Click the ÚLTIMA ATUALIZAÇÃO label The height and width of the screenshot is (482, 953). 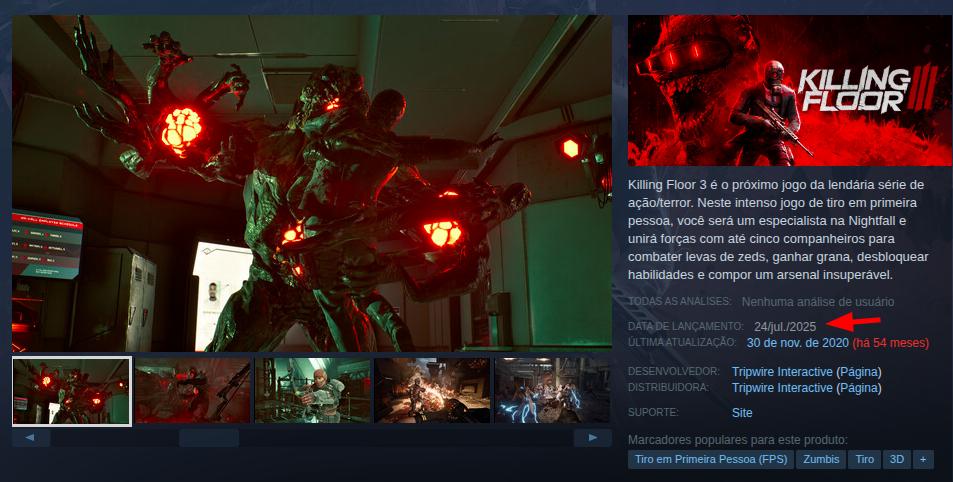tap(681, 342)
